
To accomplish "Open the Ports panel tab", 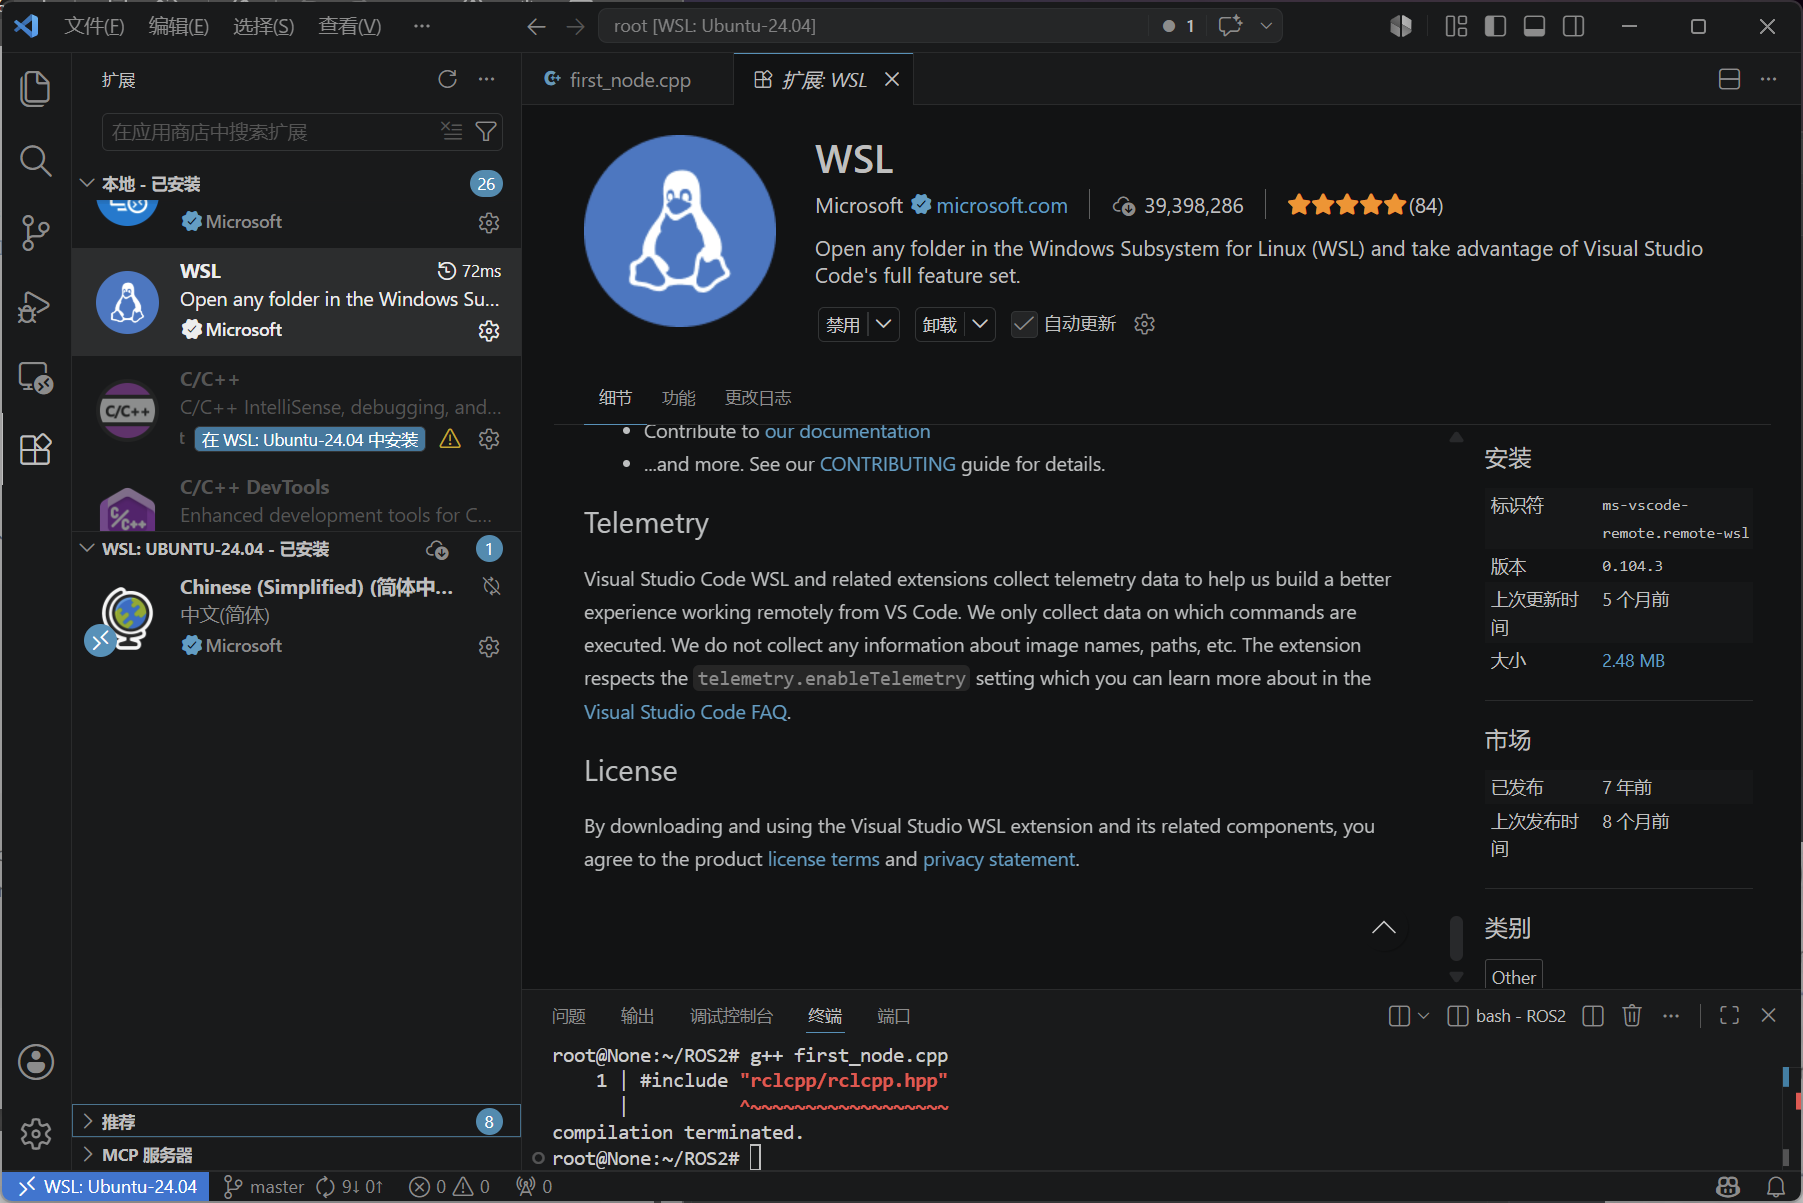I will click(x=893, y=1016).
